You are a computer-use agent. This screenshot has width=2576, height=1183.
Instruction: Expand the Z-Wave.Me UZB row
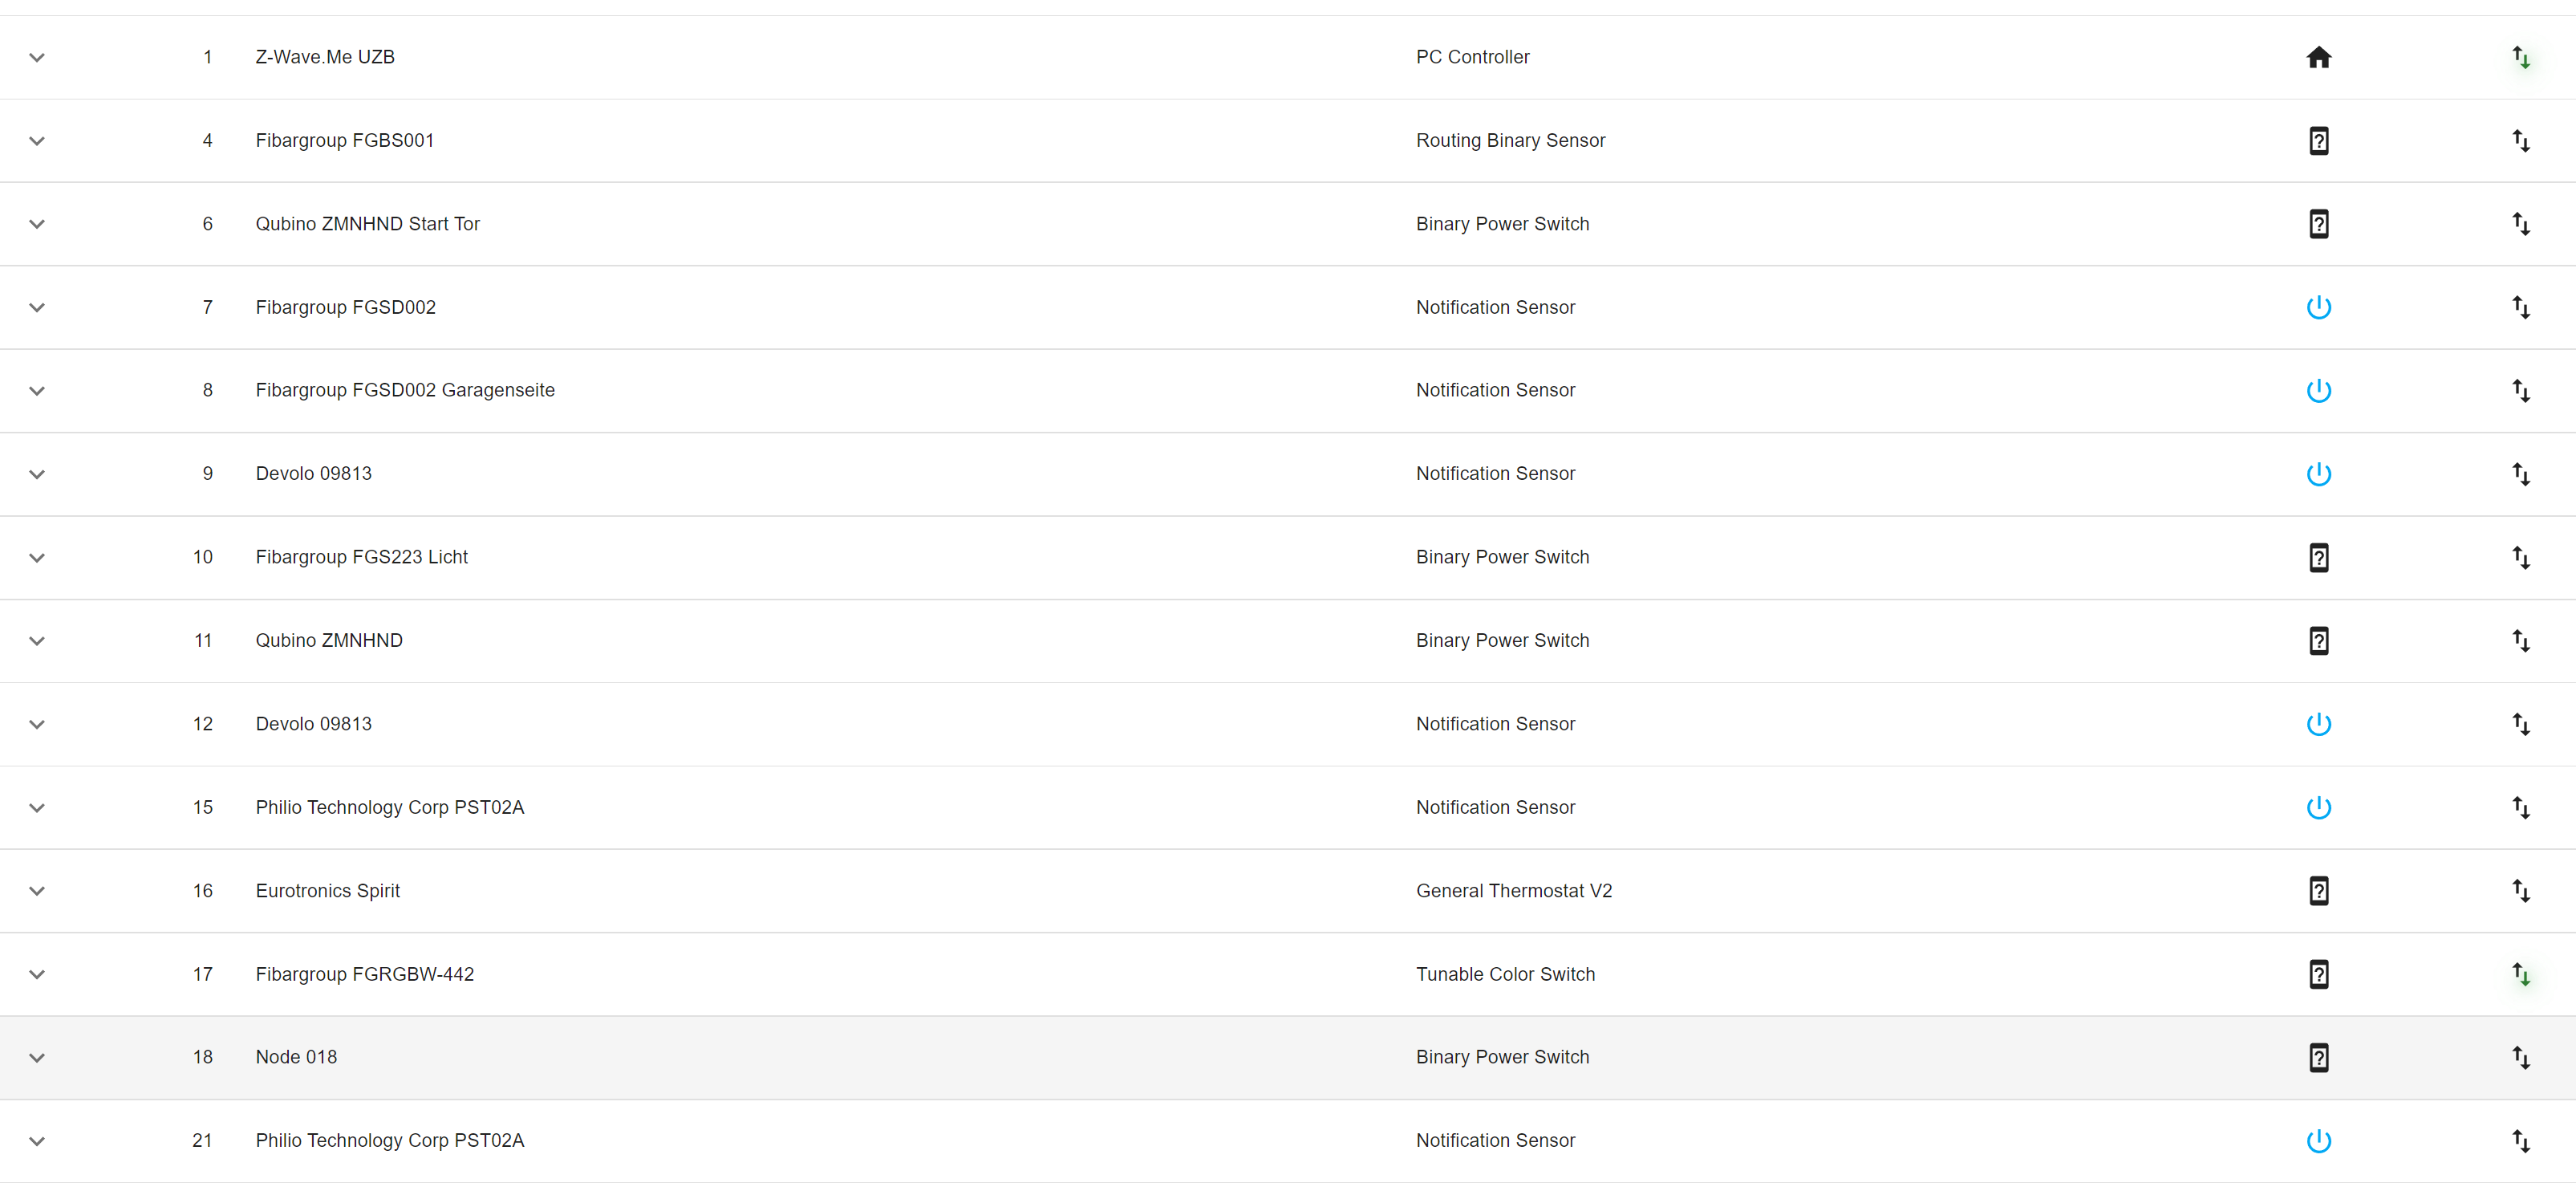(x=37, y=58)
